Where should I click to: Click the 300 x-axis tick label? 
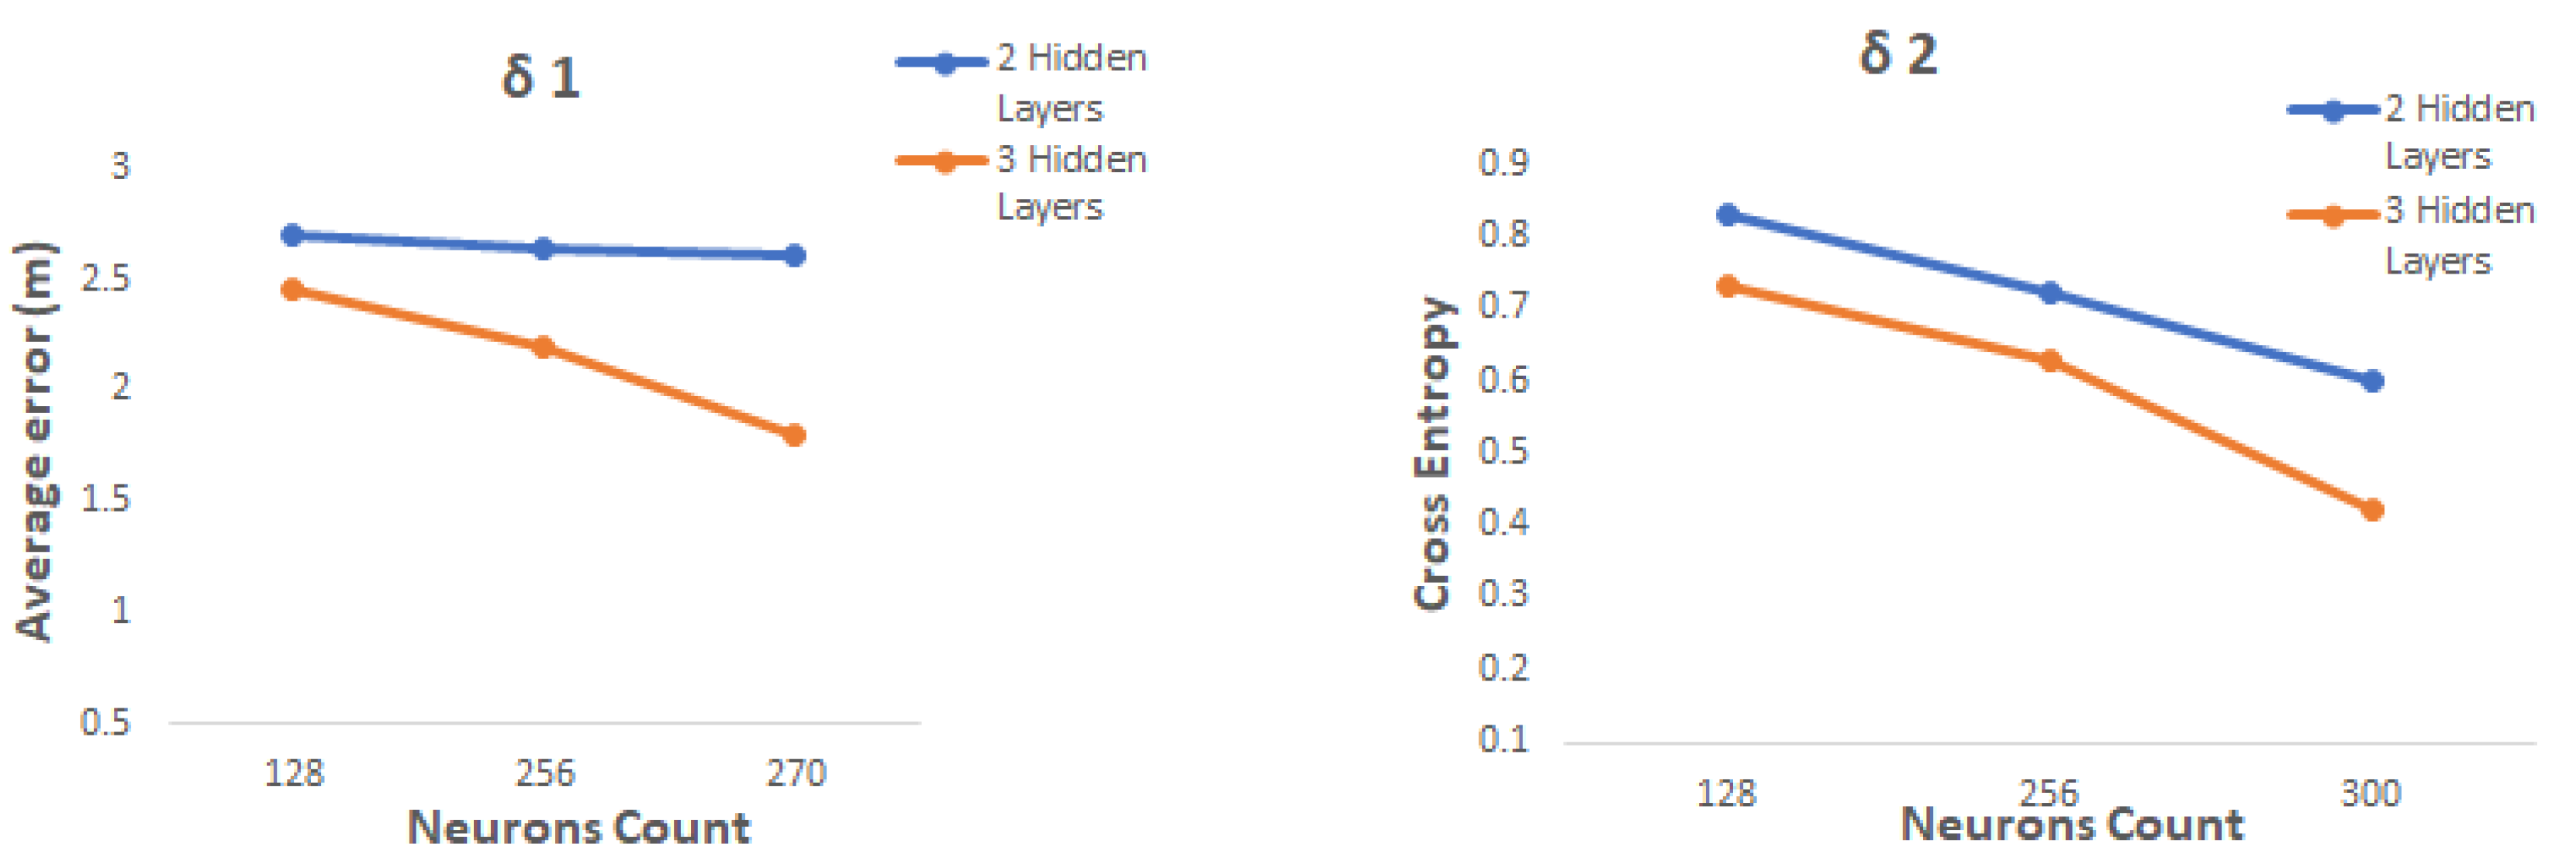[x=2371, y=793]
